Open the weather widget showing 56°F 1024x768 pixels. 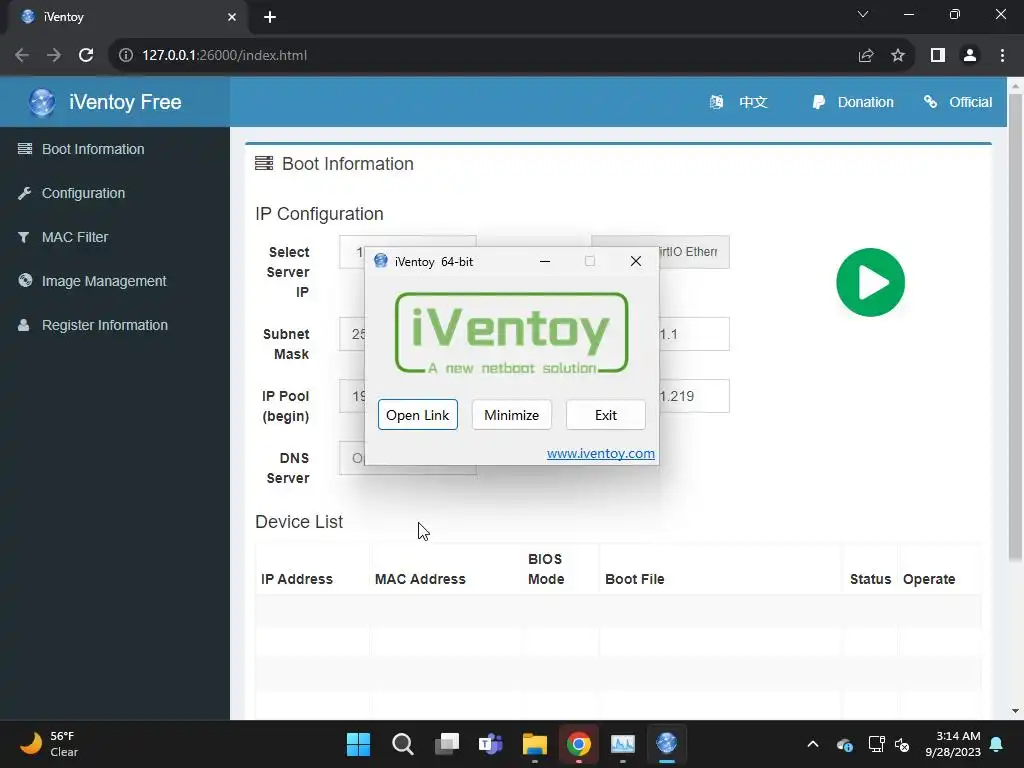tap(49, 744)
